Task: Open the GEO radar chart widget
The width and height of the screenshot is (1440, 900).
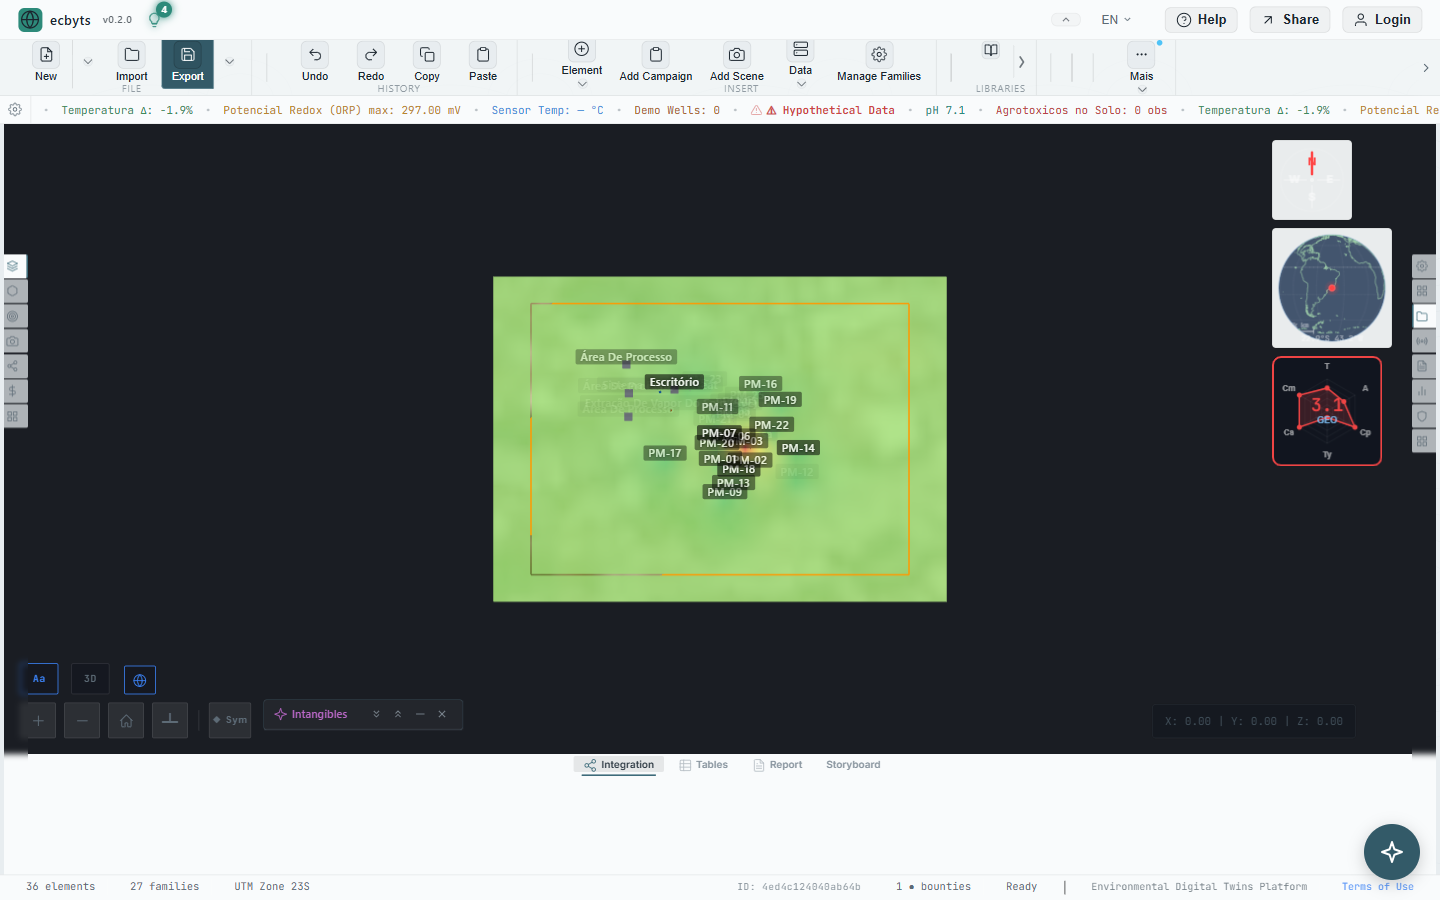Action: coord(1327,411)
